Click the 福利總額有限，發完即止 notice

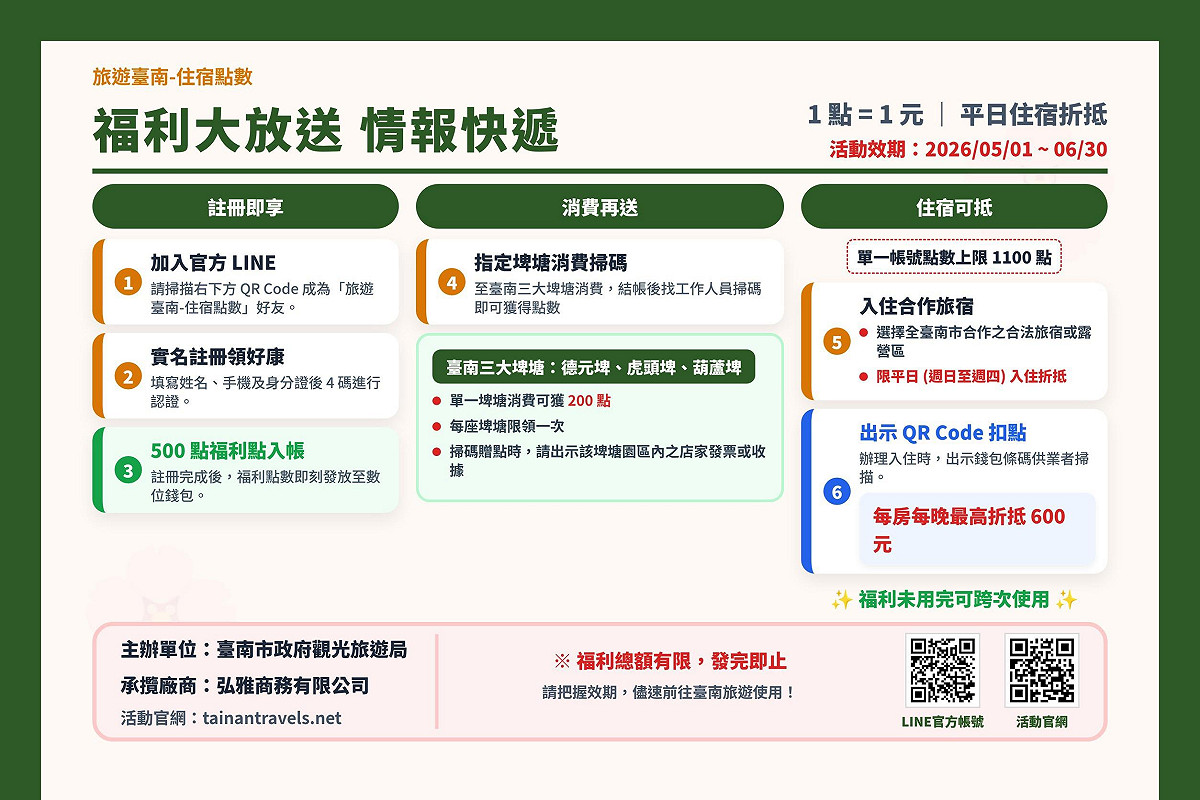pos(670,661)
